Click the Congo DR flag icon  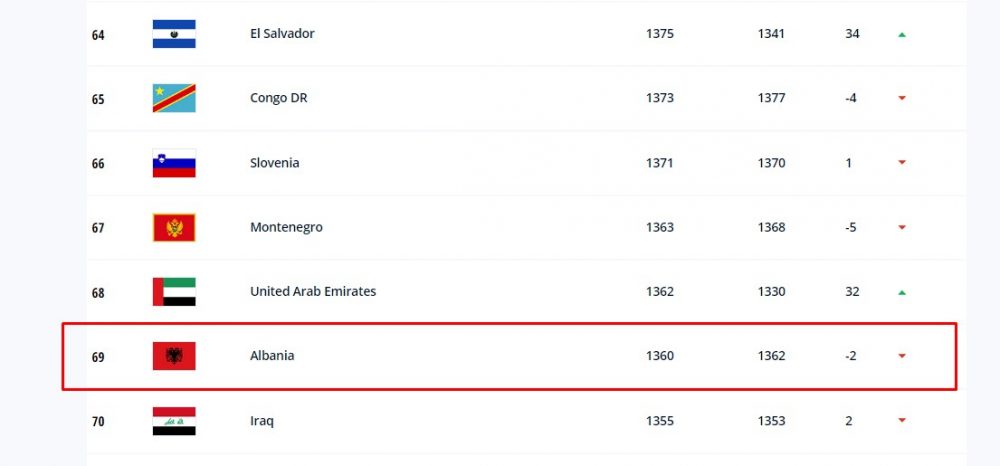pyautogui.click(x=174, y=98)
